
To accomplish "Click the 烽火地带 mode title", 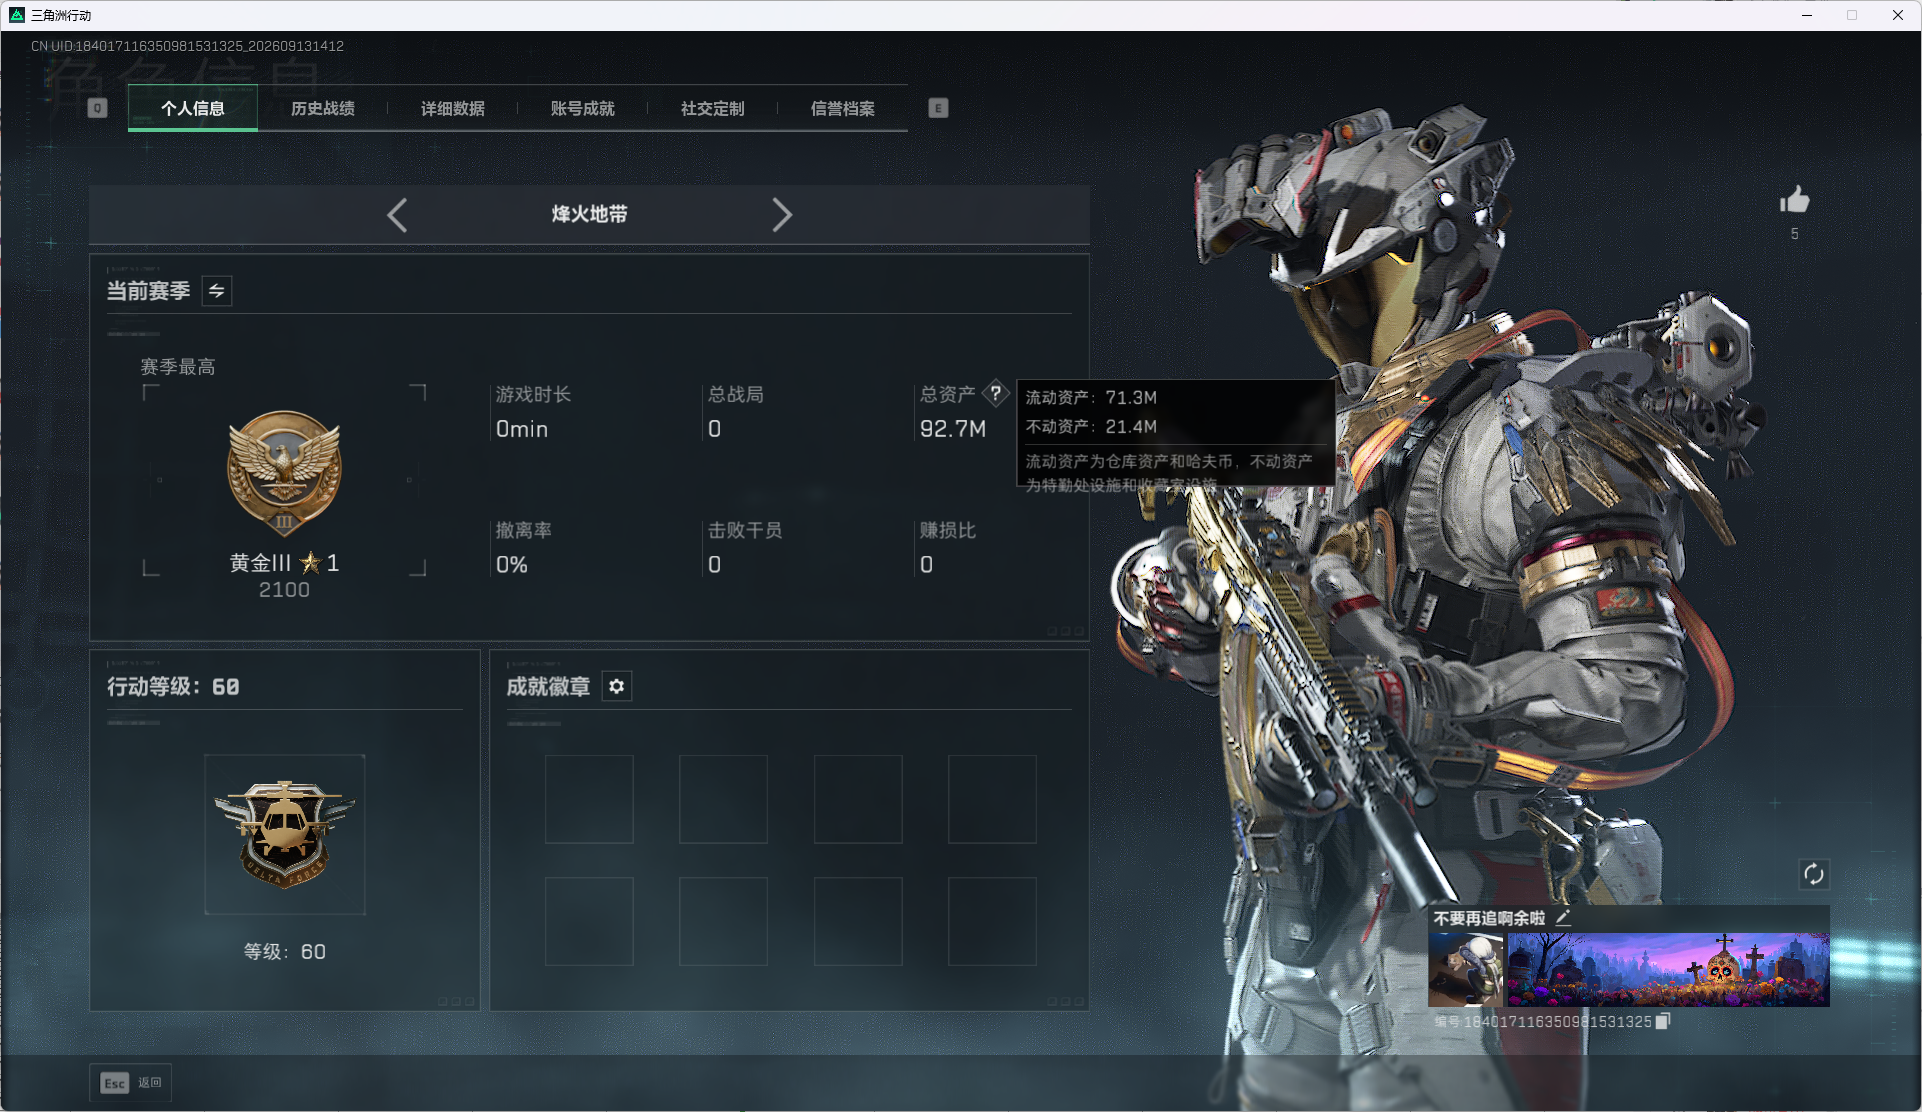I will 590,214.
